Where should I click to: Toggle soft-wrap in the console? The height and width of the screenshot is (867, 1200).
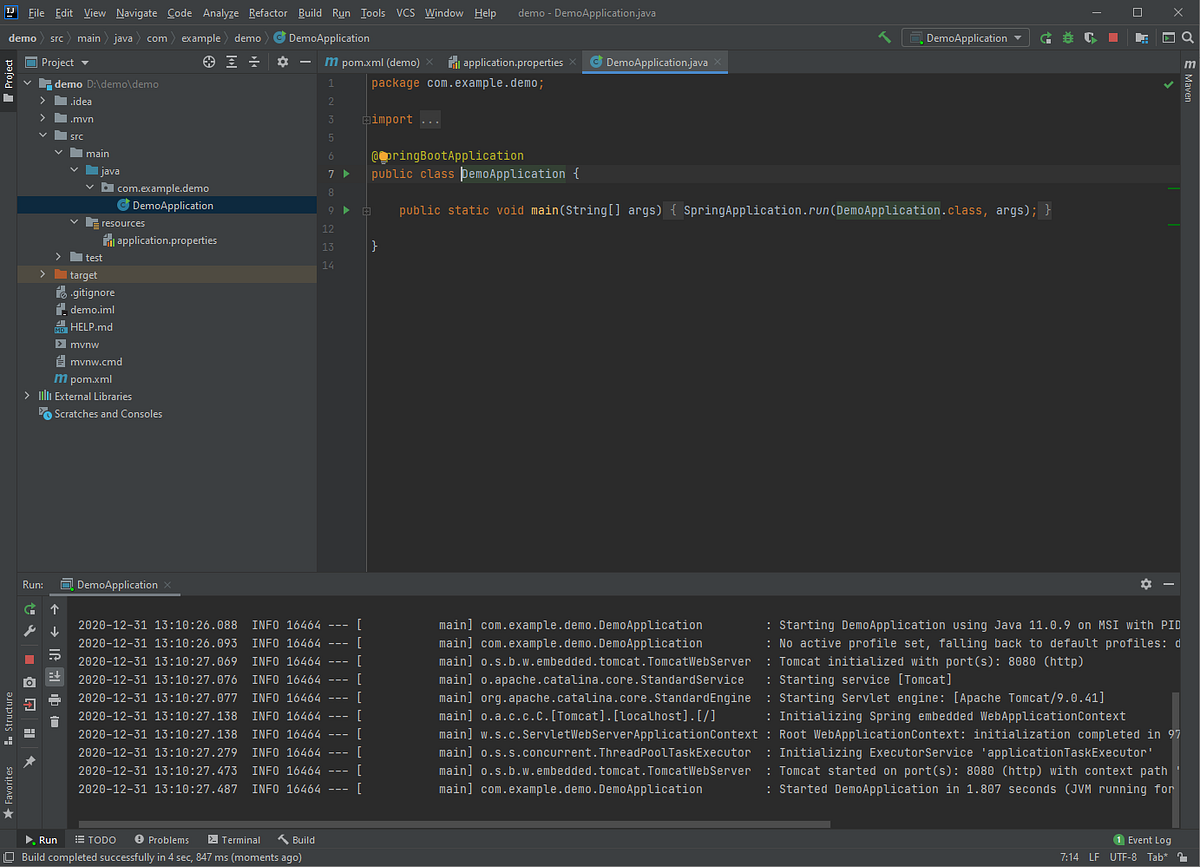coord(55,654)
